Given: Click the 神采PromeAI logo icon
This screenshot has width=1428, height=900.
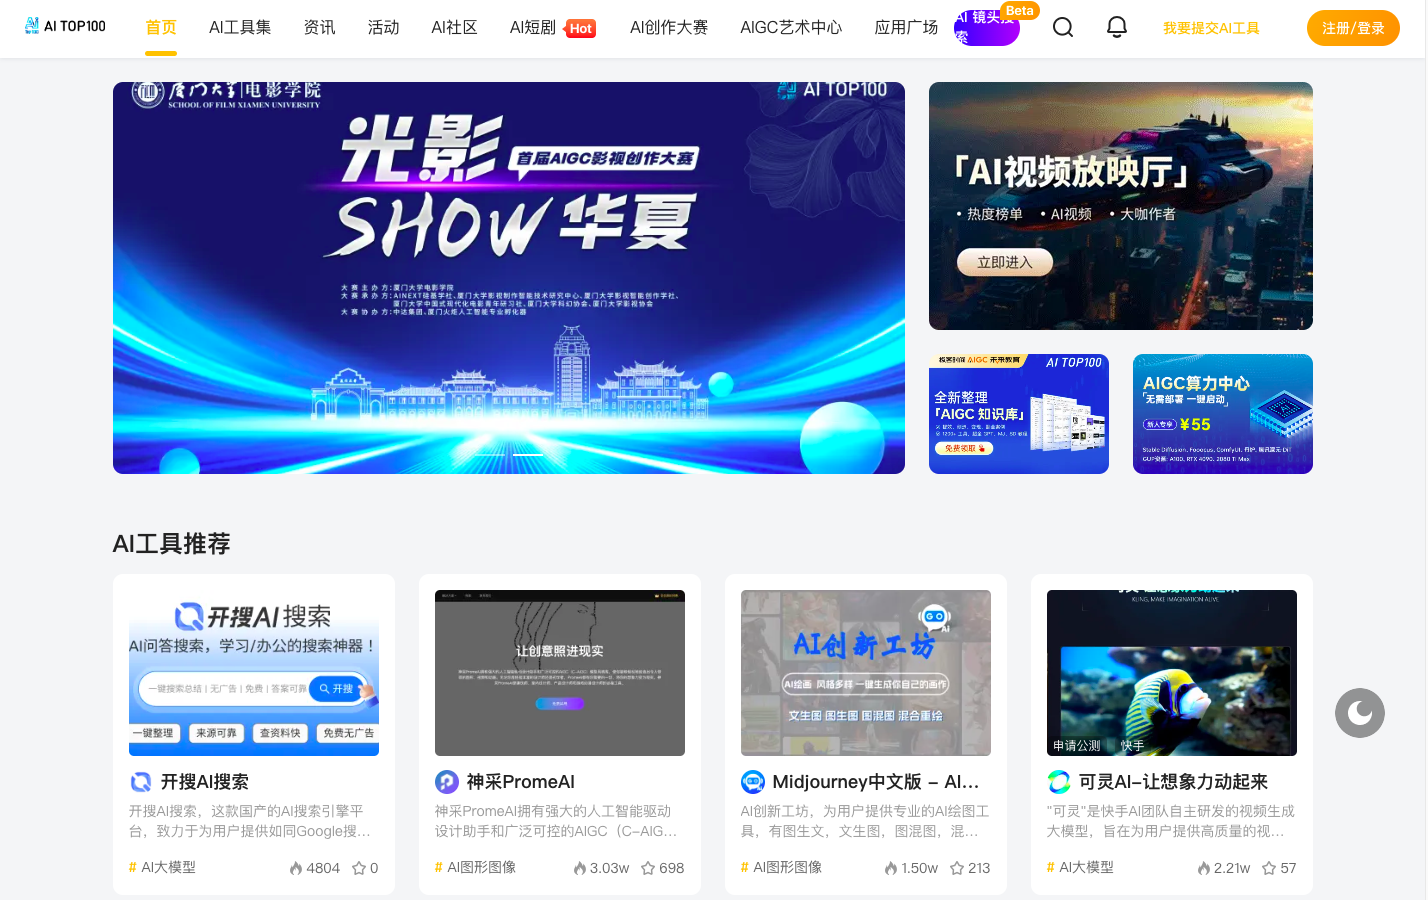Looking at the screenshot, I should click(447, 782).
